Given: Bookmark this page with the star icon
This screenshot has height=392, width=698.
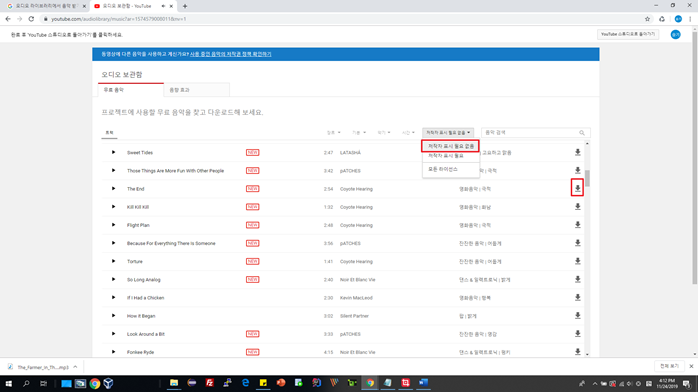Looking at the screenshot, I should pyautogui.click(x=647, y=19).
